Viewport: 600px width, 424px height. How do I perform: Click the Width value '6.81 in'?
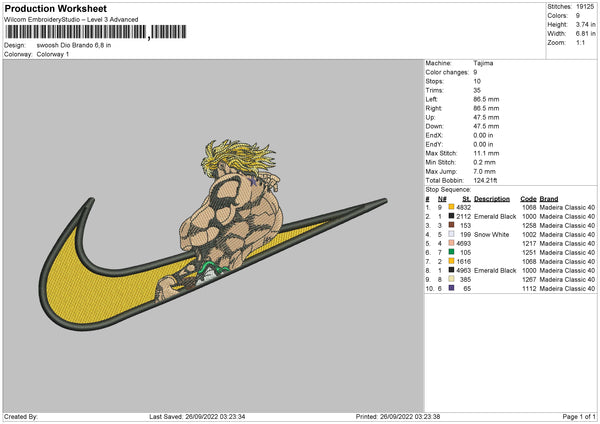click(x=585, y=34)
